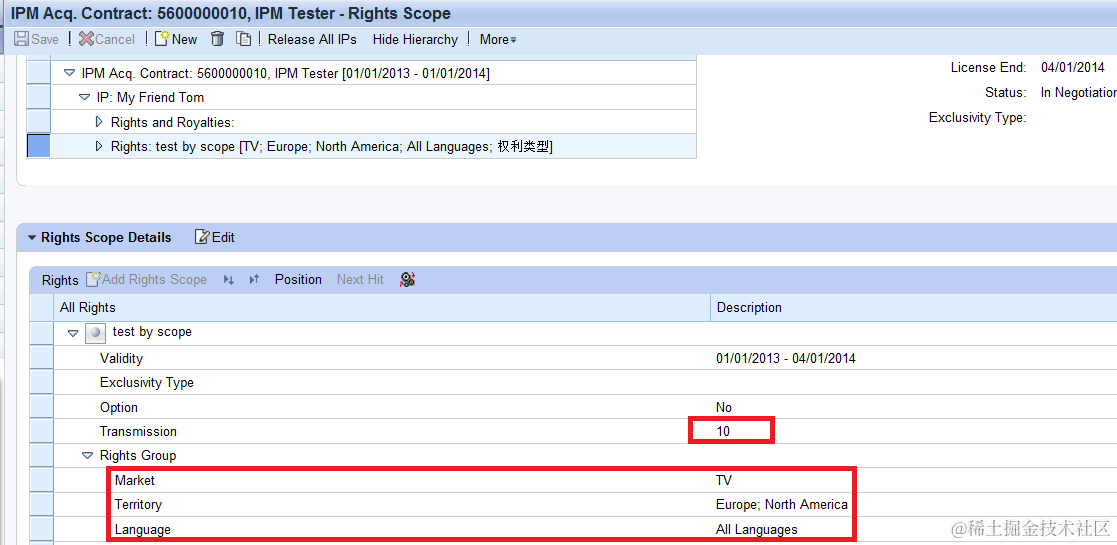1117x545 pixels.
Task: Click the Status value In Negotiation
Action: (1079, 93)
